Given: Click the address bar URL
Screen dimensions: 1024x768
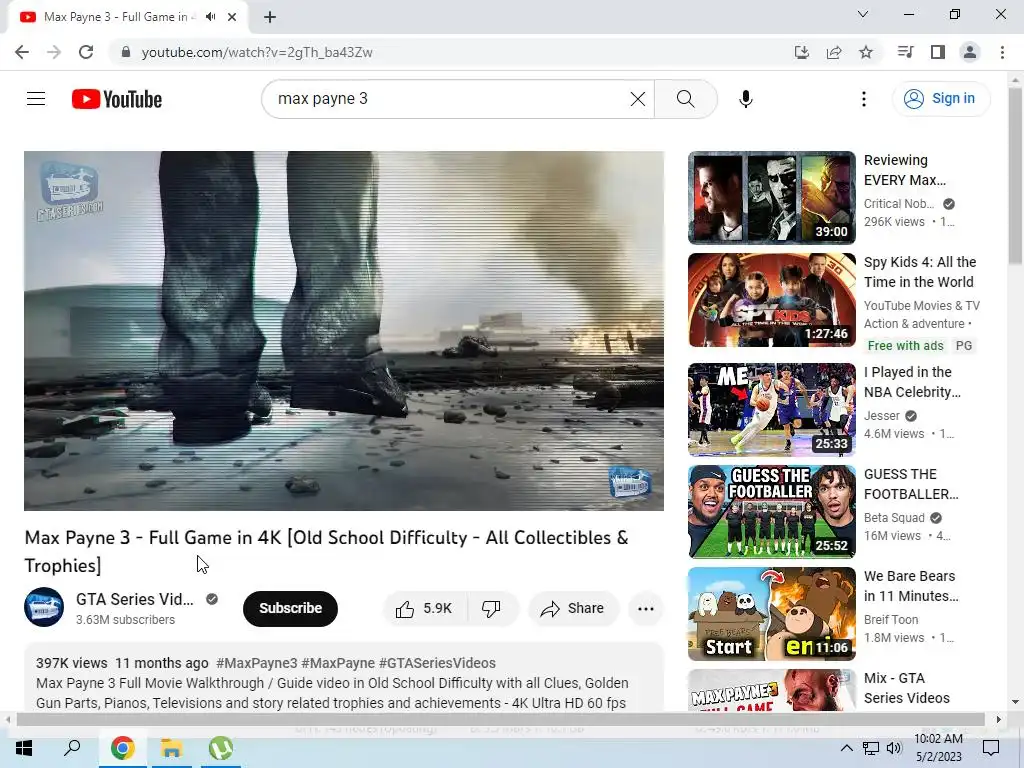Looking at the screenshot, I should pyautogui.click(x=257, y=52).
